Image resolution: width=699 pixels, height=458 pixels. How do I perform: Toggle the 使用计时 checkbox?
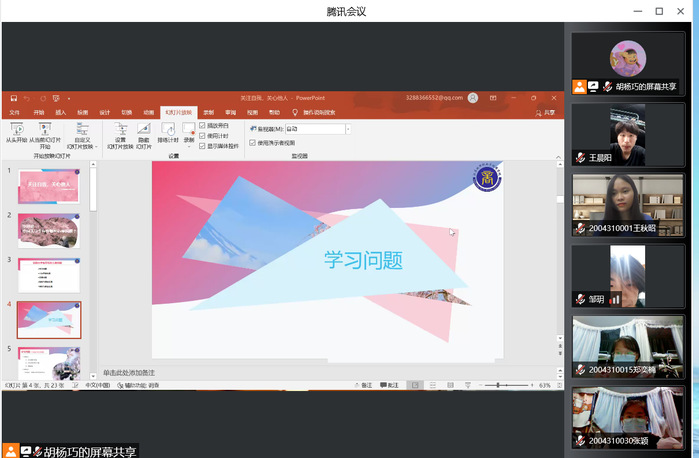(202, 135)
